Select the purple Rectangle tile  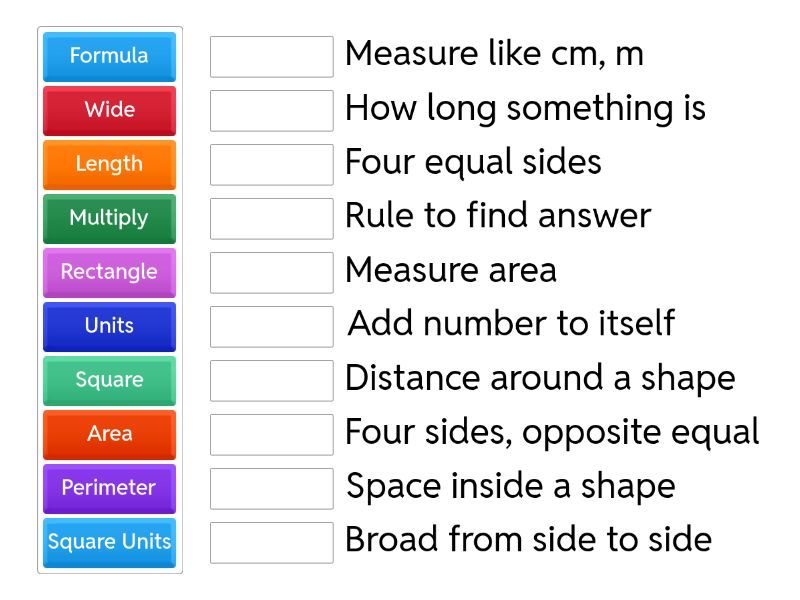pos(109,272)
